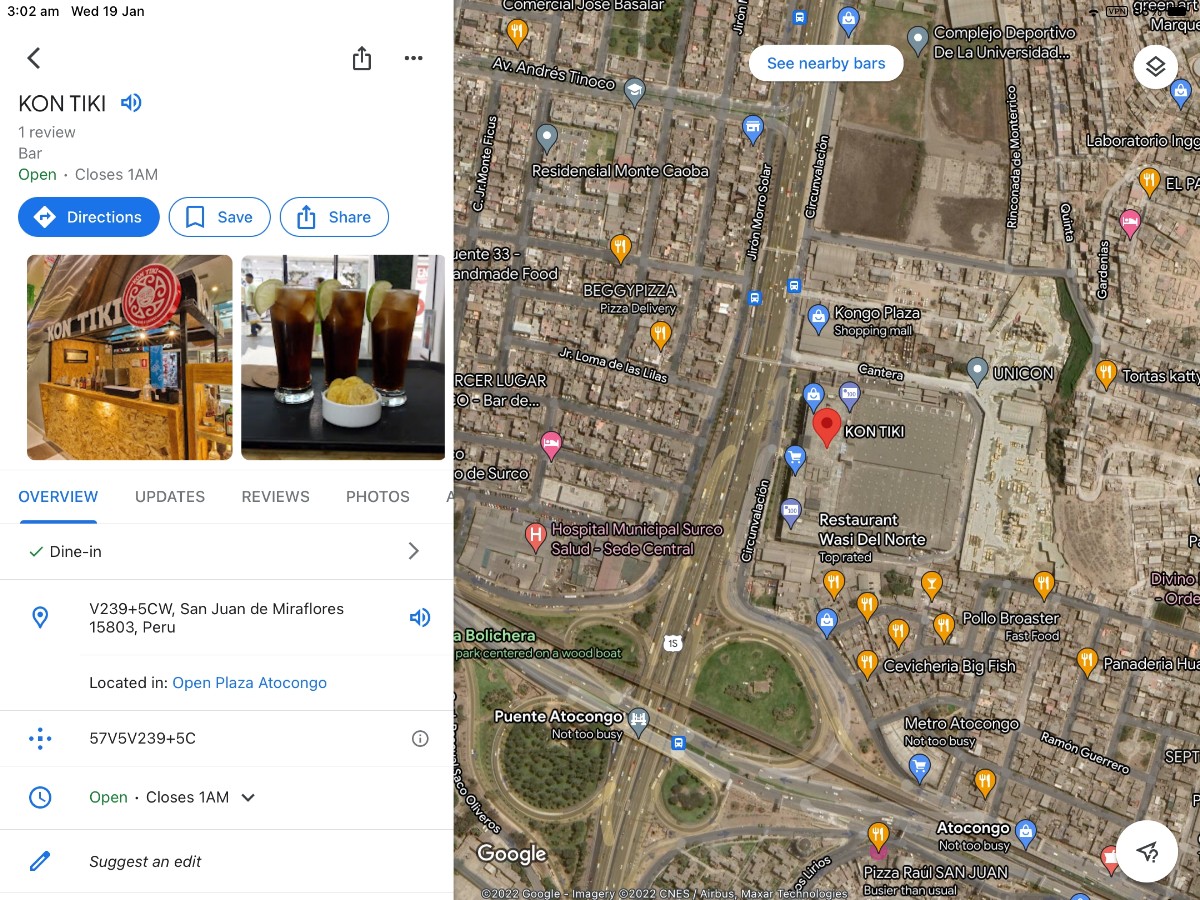Tap See nearby bars chip
Screen dimensions: 1200x900
[x=826, y=63]
